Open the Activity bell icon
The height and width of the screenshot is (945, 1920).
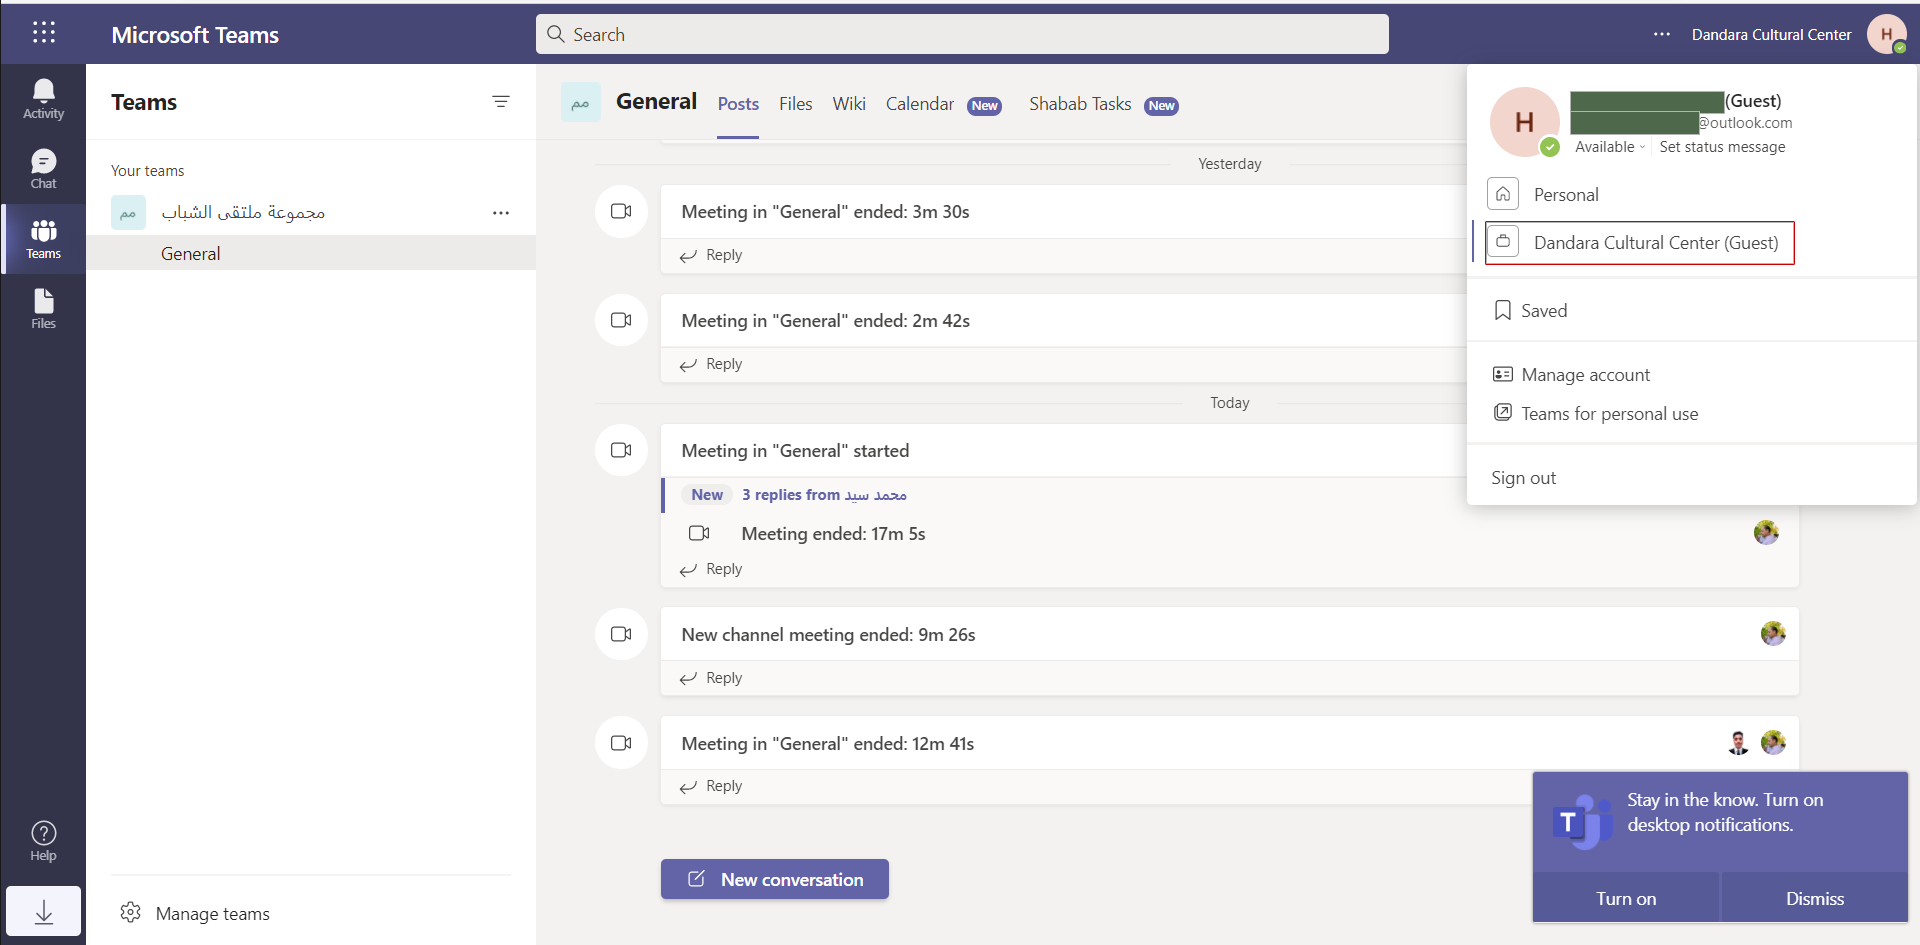coord(43,99)
